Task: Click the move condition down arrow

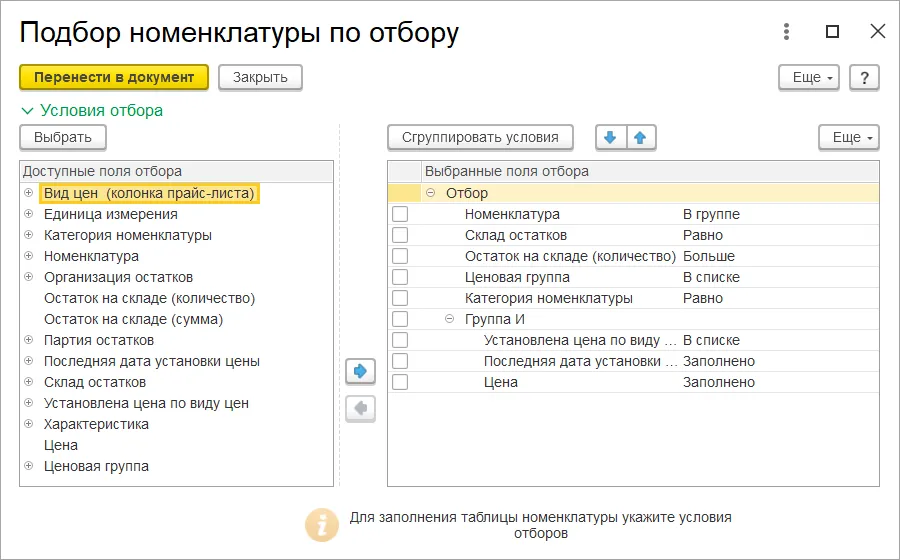Action: [x=610, y=137]
